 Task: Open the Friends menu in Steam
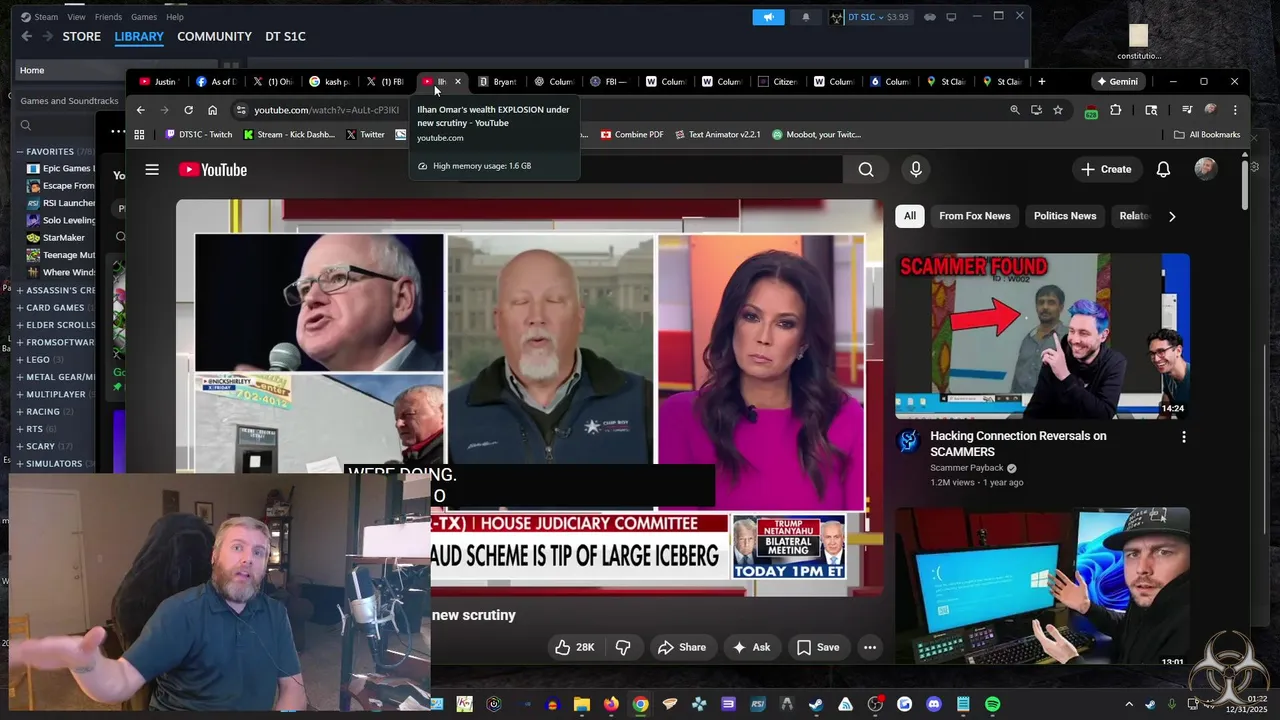pos(108,17)
